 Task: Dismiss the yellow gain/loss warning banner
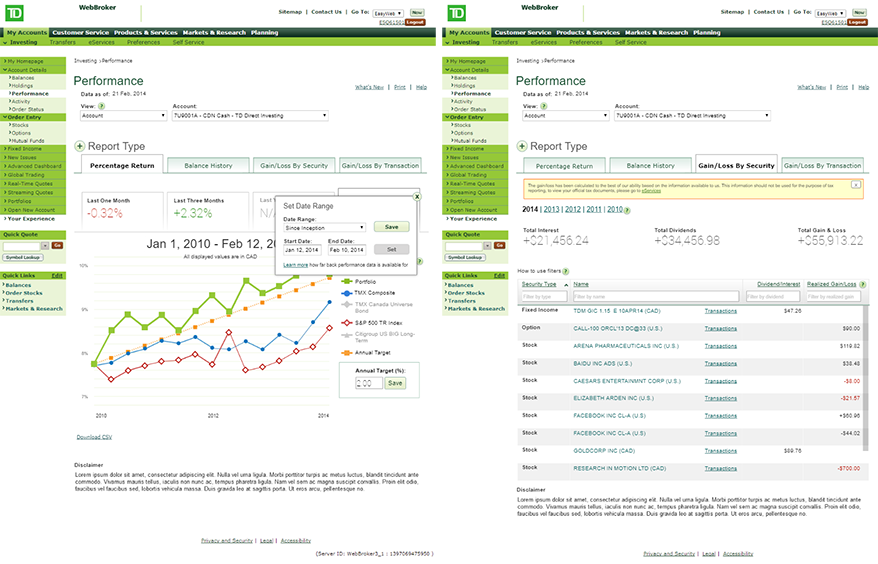[856, 184]
